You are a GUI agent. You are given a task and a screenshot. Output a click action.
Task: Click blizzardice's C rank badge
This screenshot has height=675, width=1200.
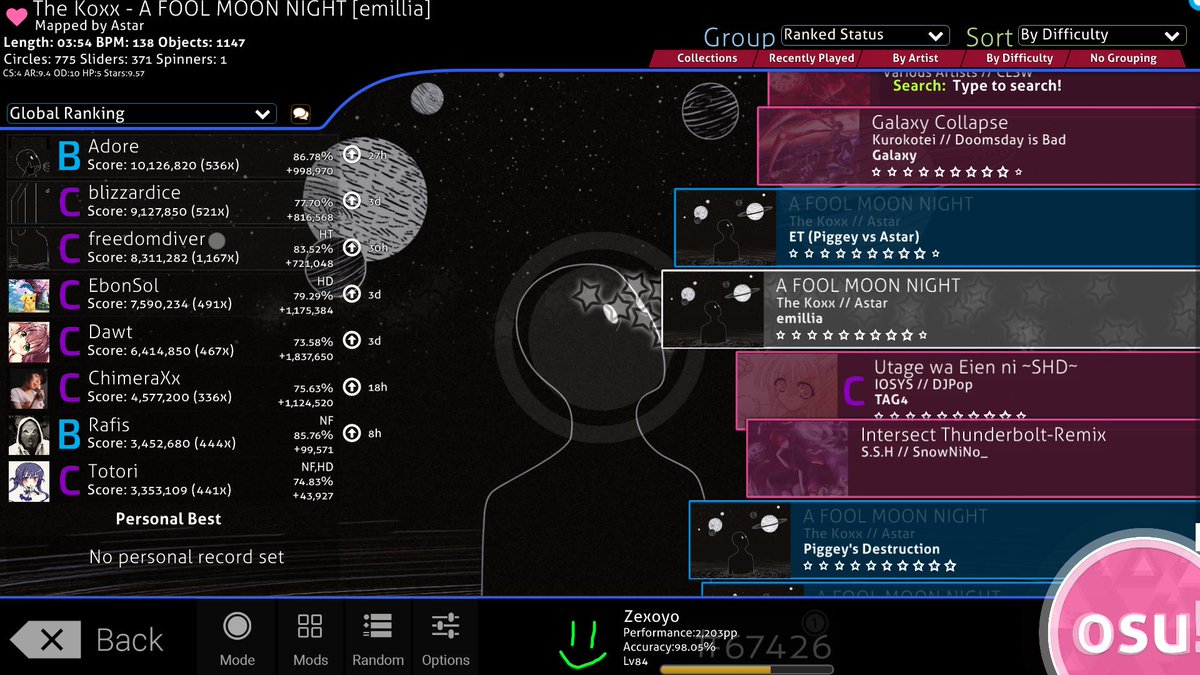pos(69,202)
